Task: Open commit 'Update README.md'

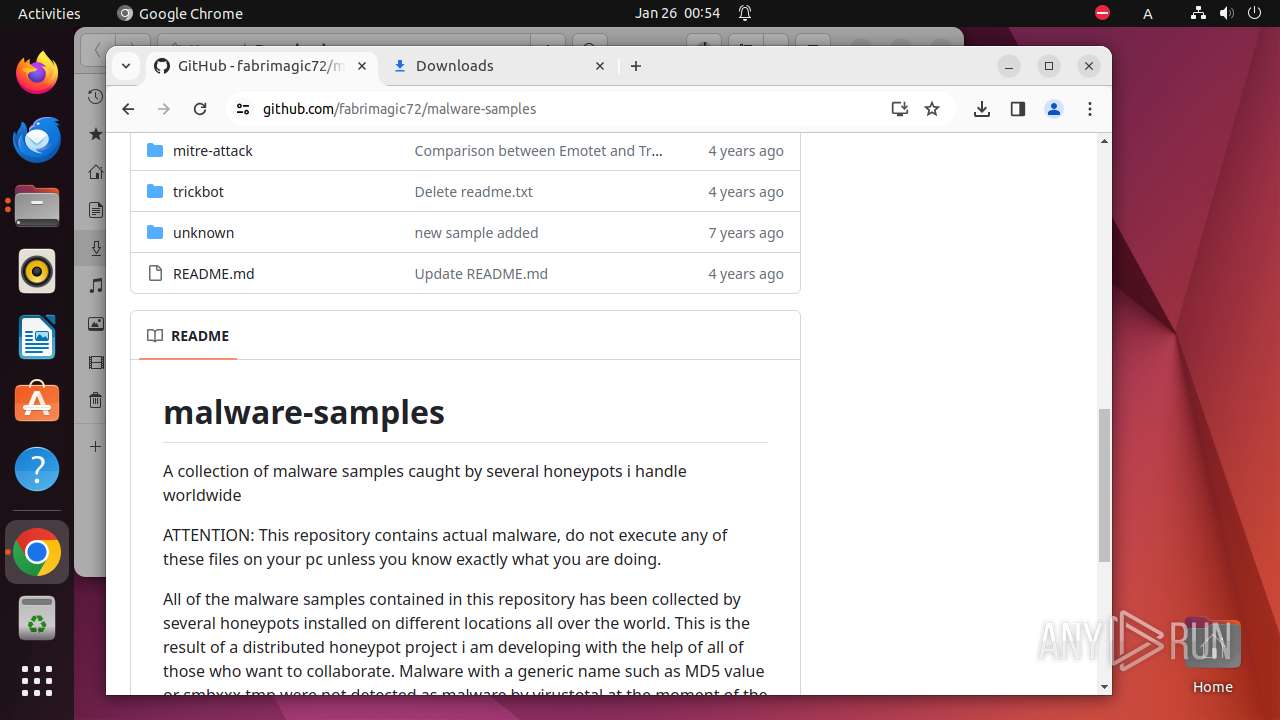Action: pyautogui.click(x=481, y=274)
